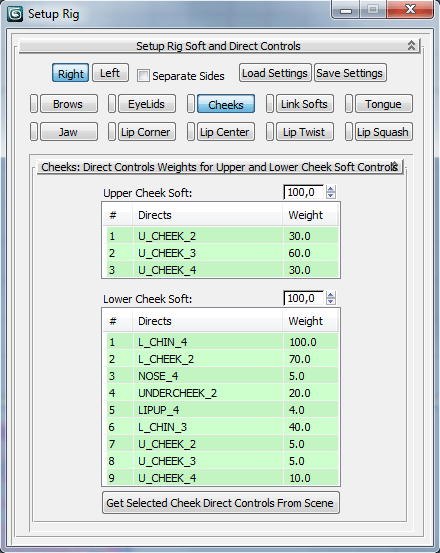Select the Right side button
This screenshot has height=553, width=440.
tap(71, 73)
